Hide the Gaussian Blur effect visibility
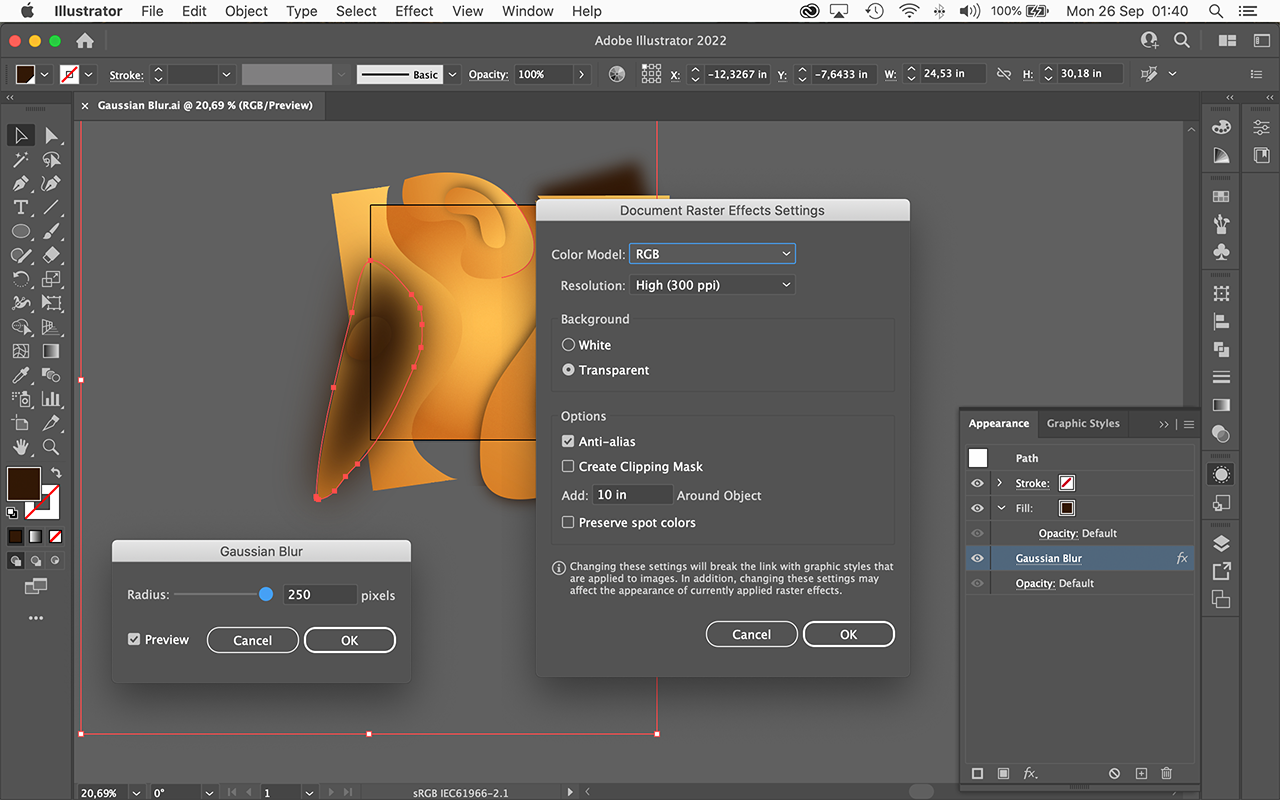Image resolution: width=1280 pixels, height=800 pixels. [x=978, y=559]
